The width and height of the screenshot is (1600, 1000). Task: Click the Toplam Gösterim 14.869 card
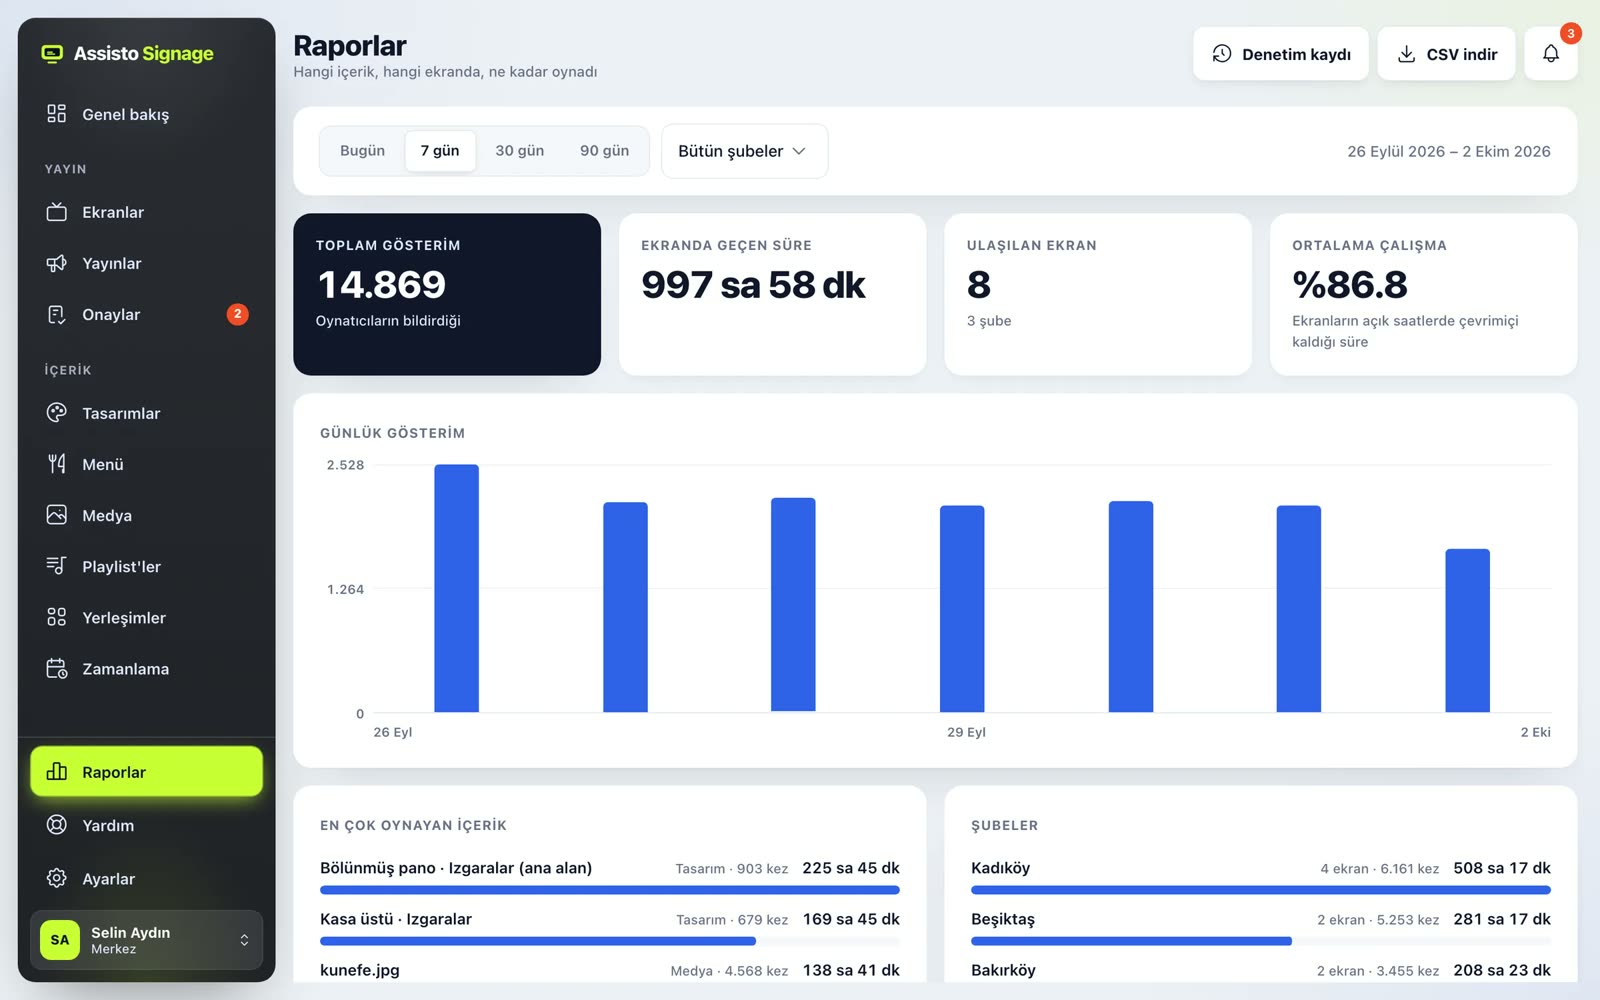coord(447,294)
